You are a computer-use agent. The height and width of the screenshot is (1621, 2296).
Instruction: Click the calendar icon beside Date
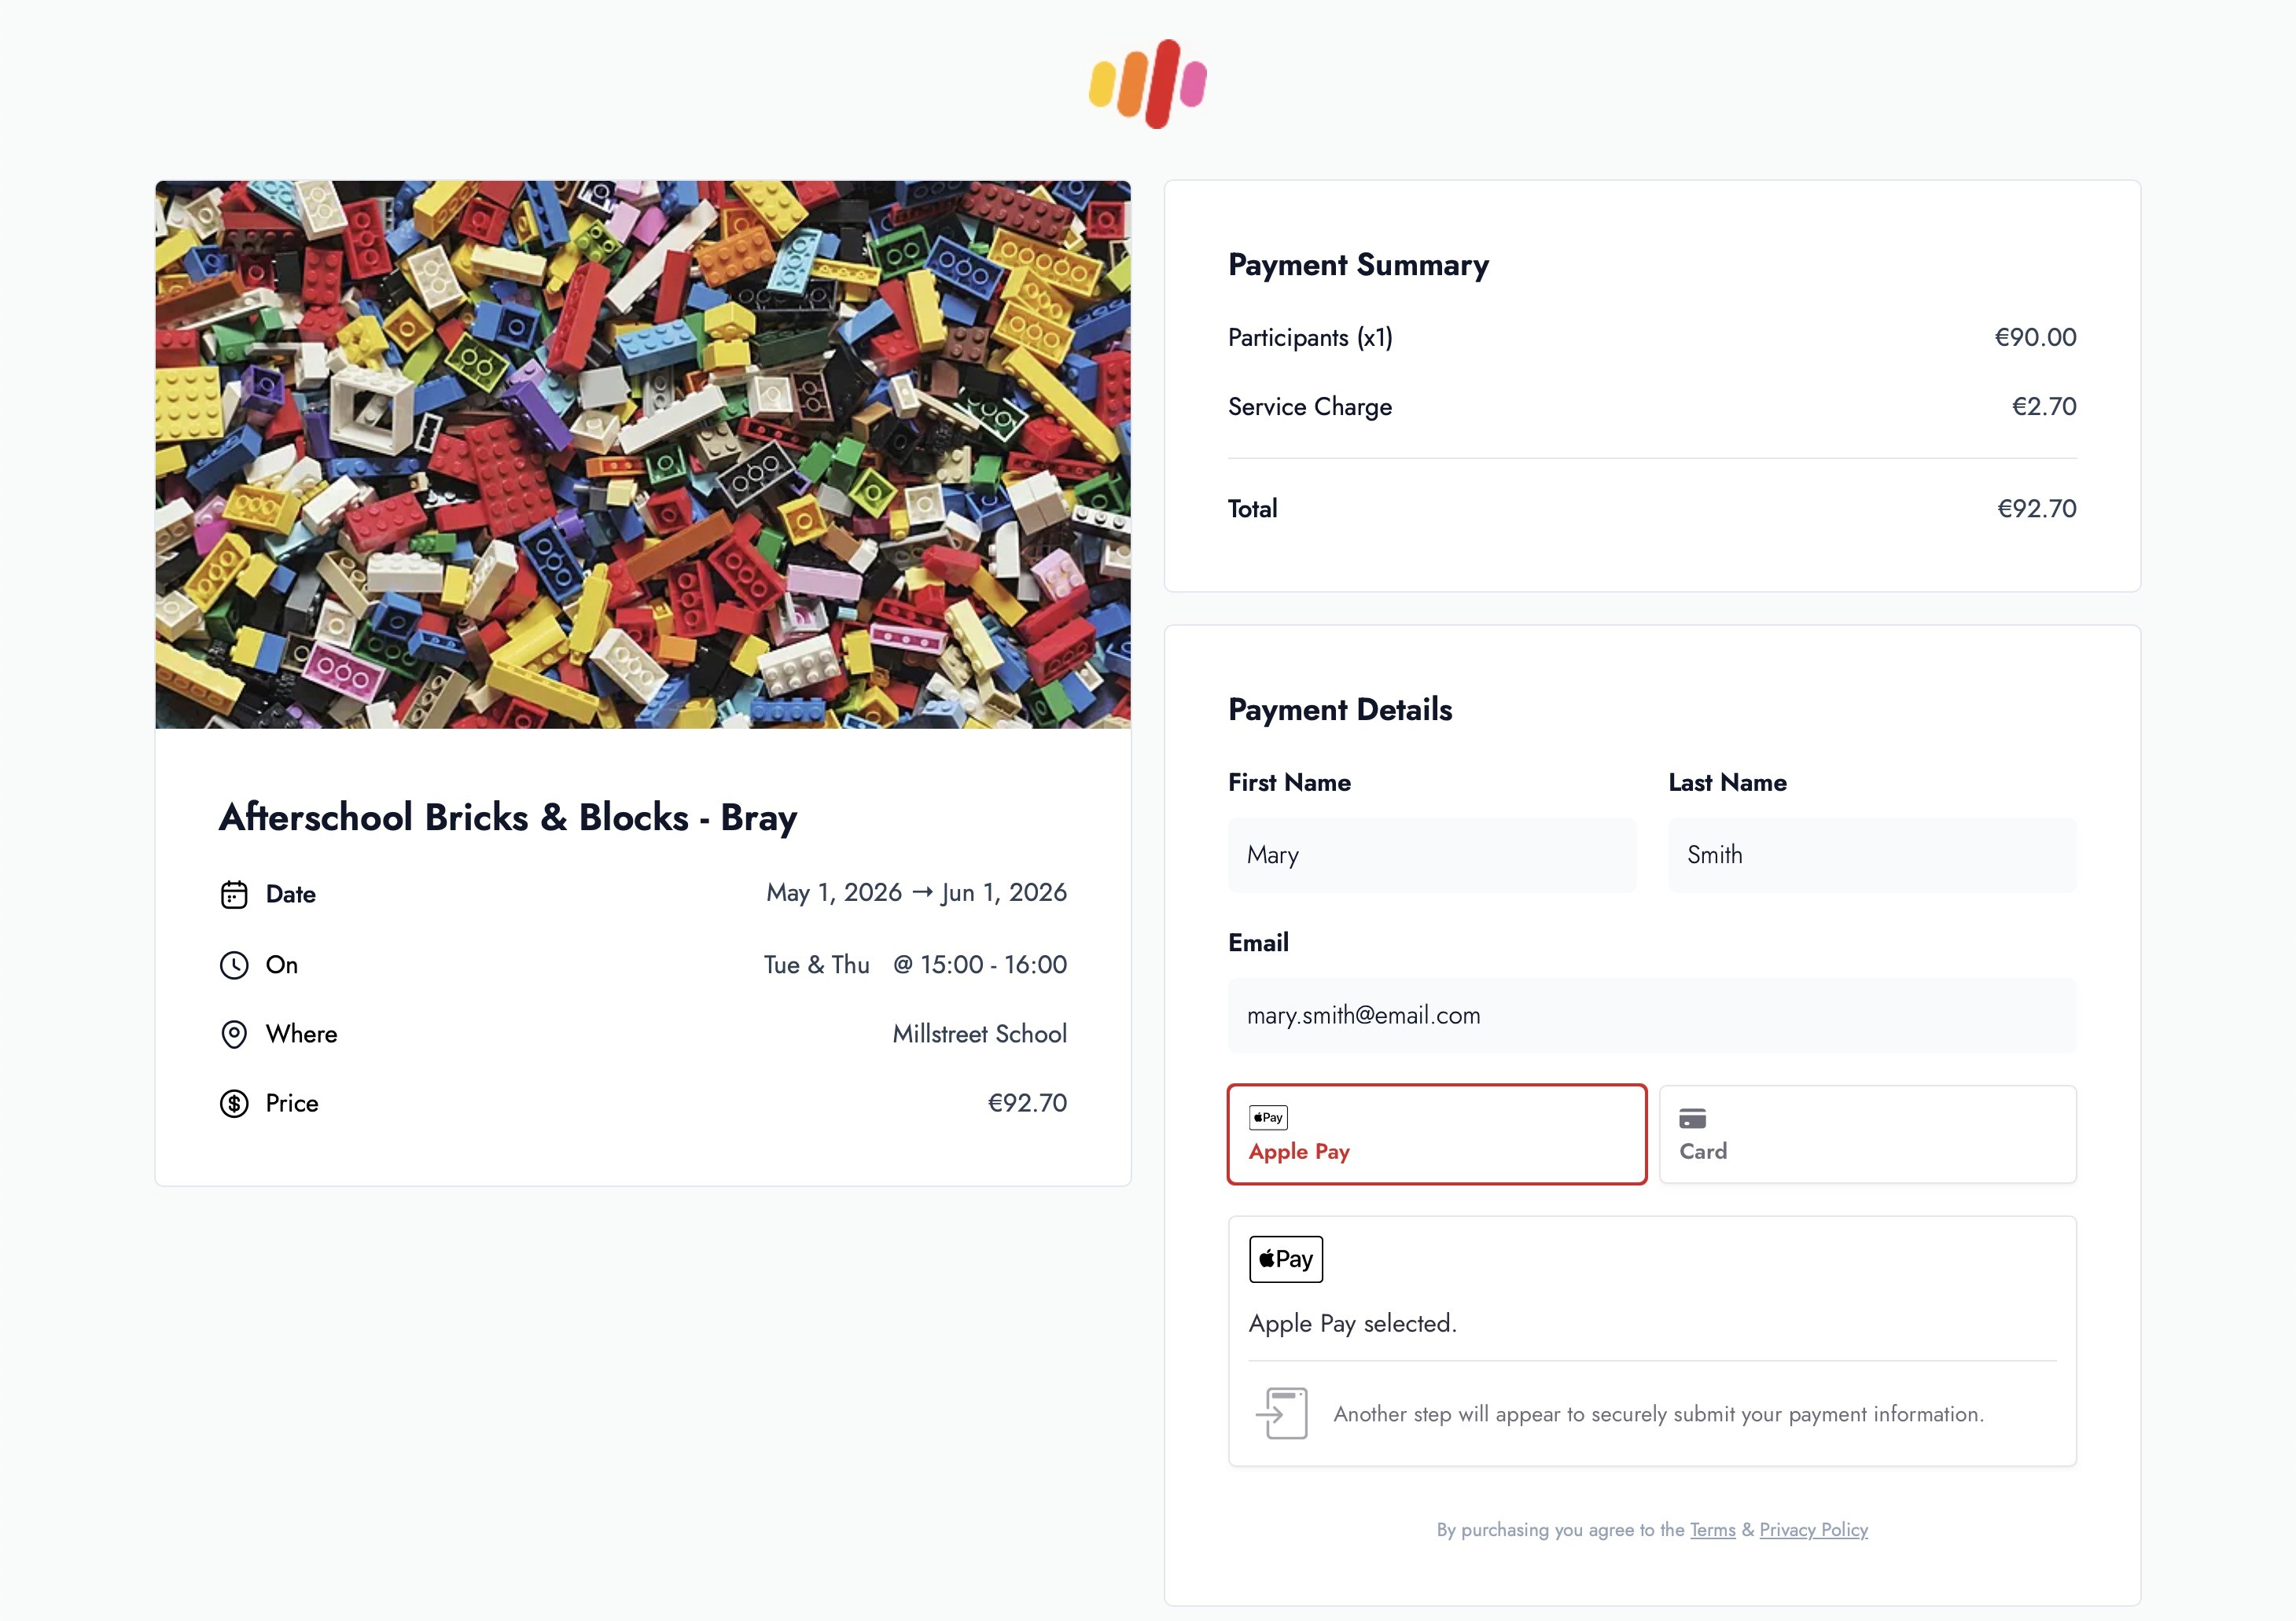point(234,894)
